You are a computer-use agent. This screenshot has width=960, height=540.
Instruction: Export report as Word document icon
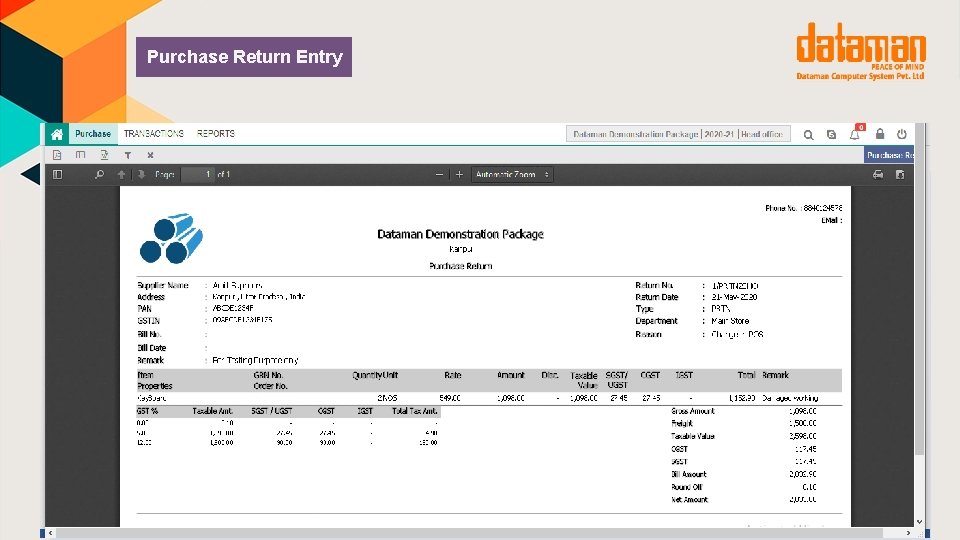tap(104, 155)
